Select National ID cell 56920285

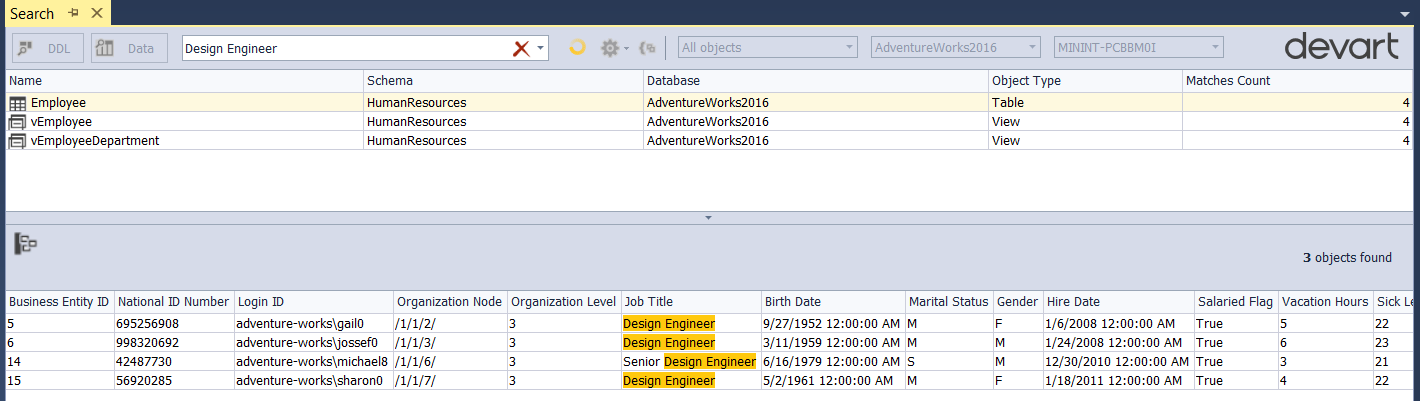tap(173, 380)
